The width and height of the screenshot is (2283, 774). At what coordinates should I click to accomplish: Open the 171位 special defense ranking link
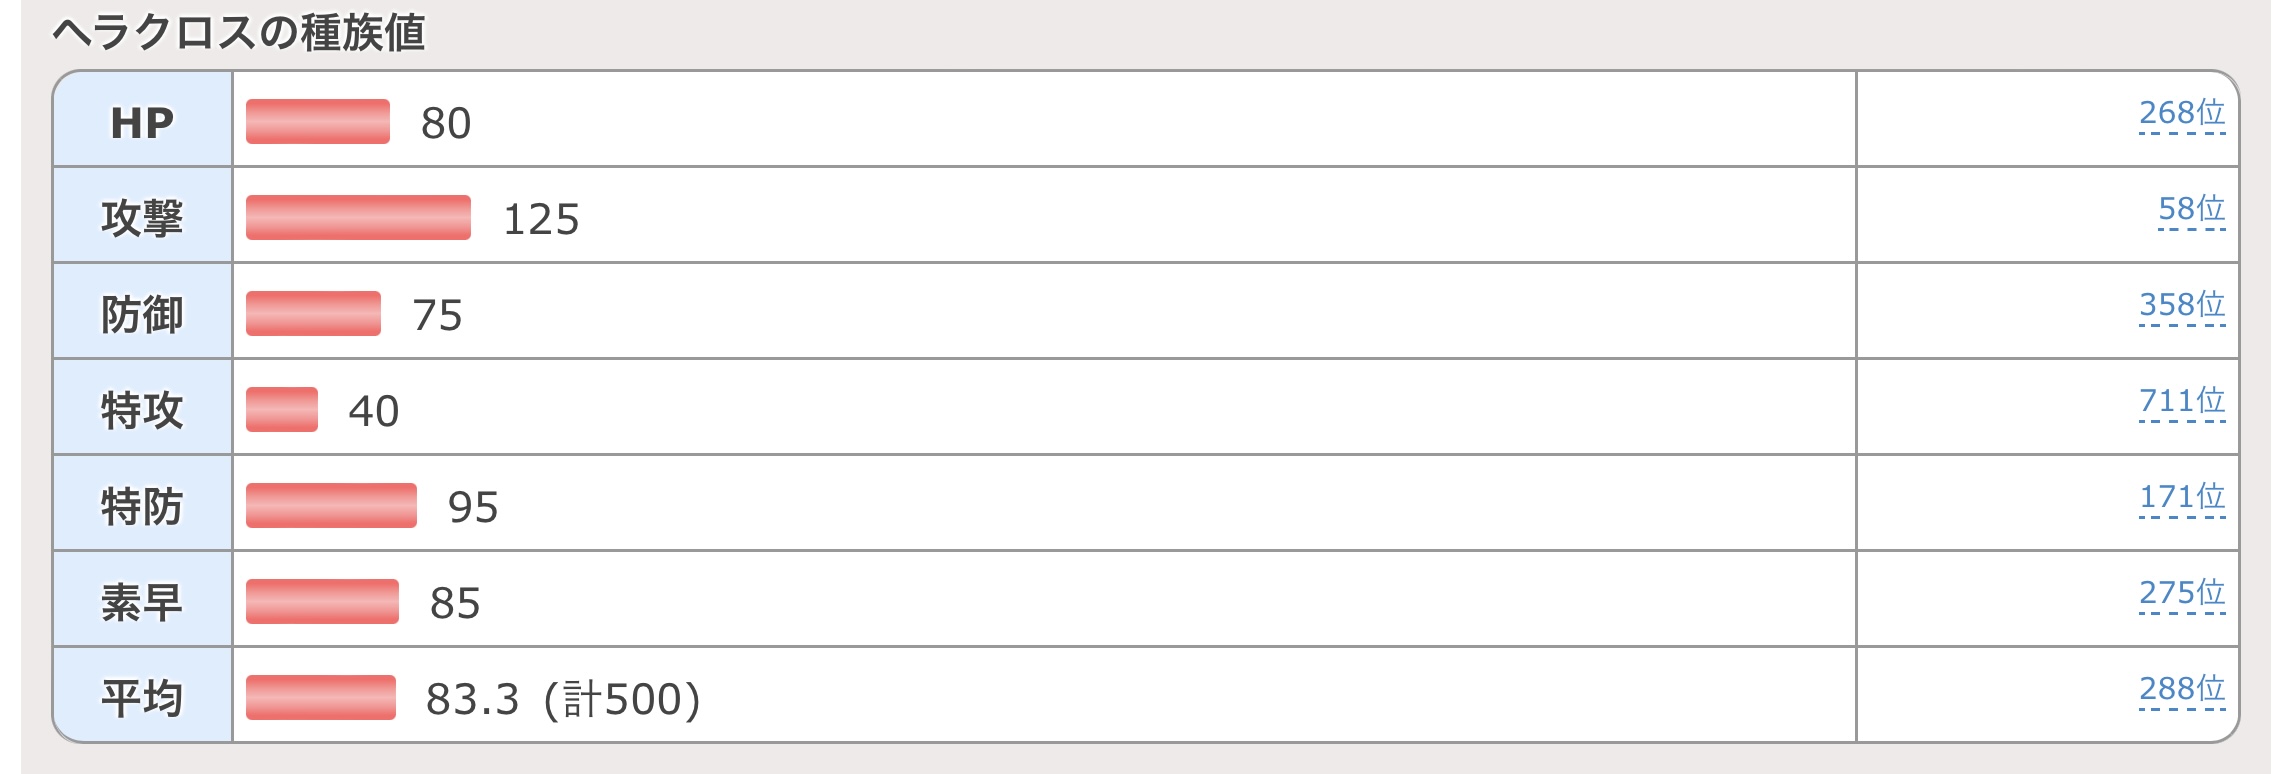click(2182, 497)
